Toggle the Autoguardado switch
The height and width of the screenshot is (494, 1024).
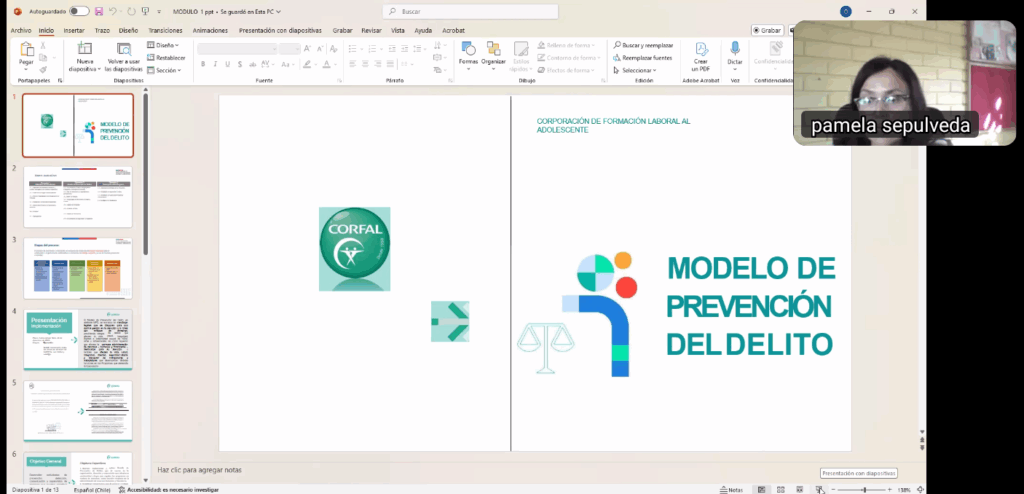79,11
